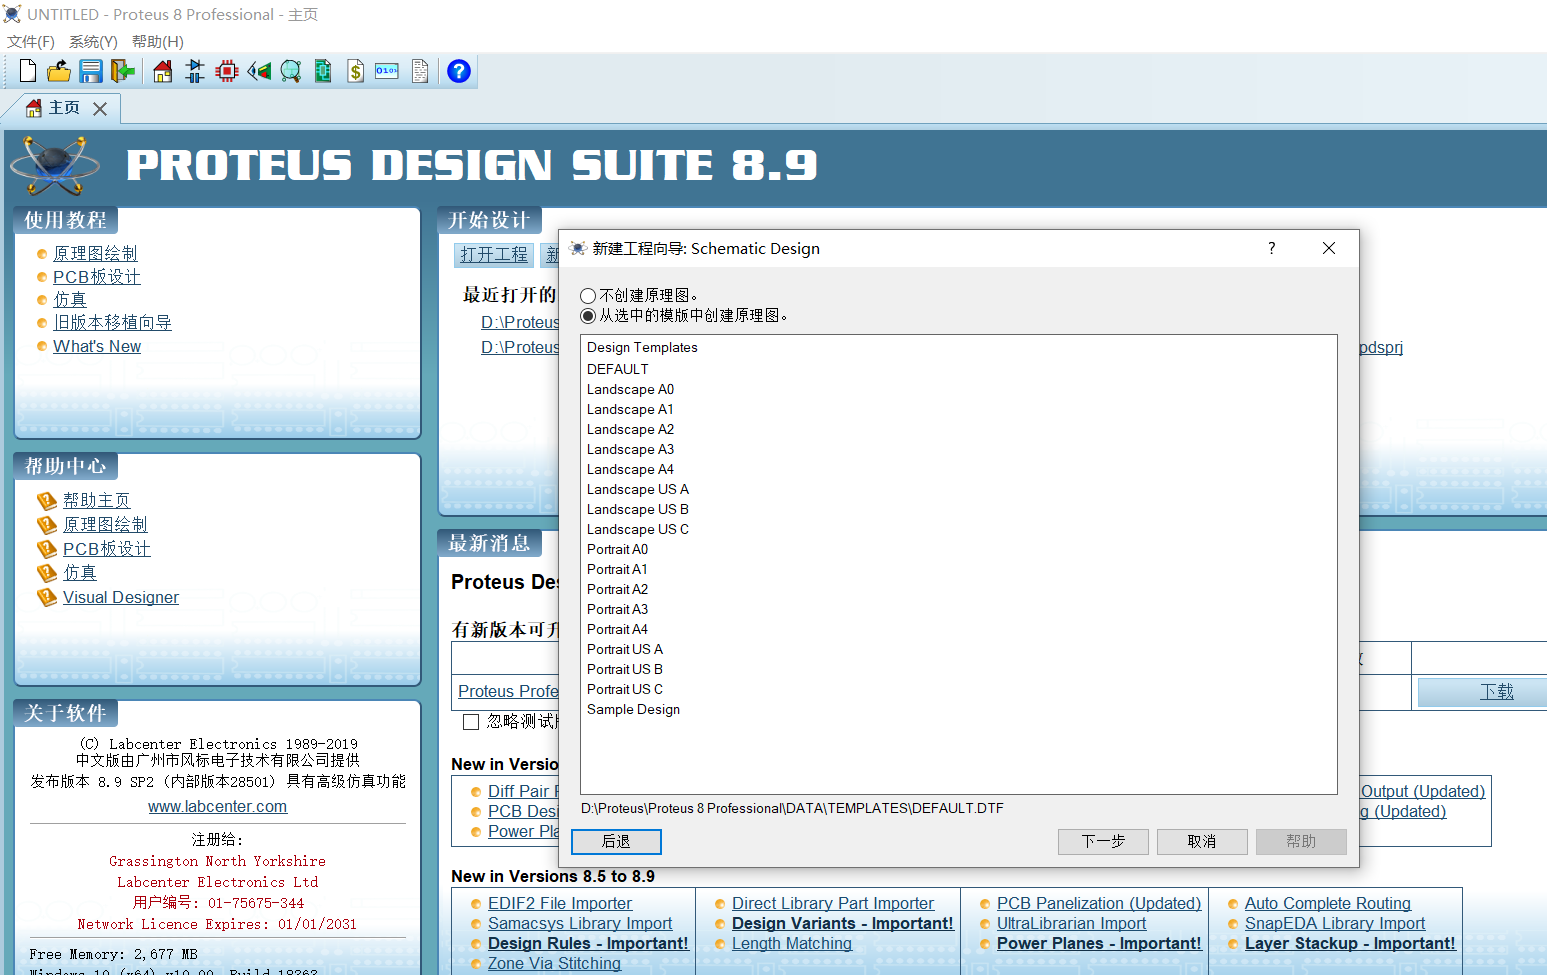
Task: Open Auto Complete Routing link
Action: (1328, 903)
